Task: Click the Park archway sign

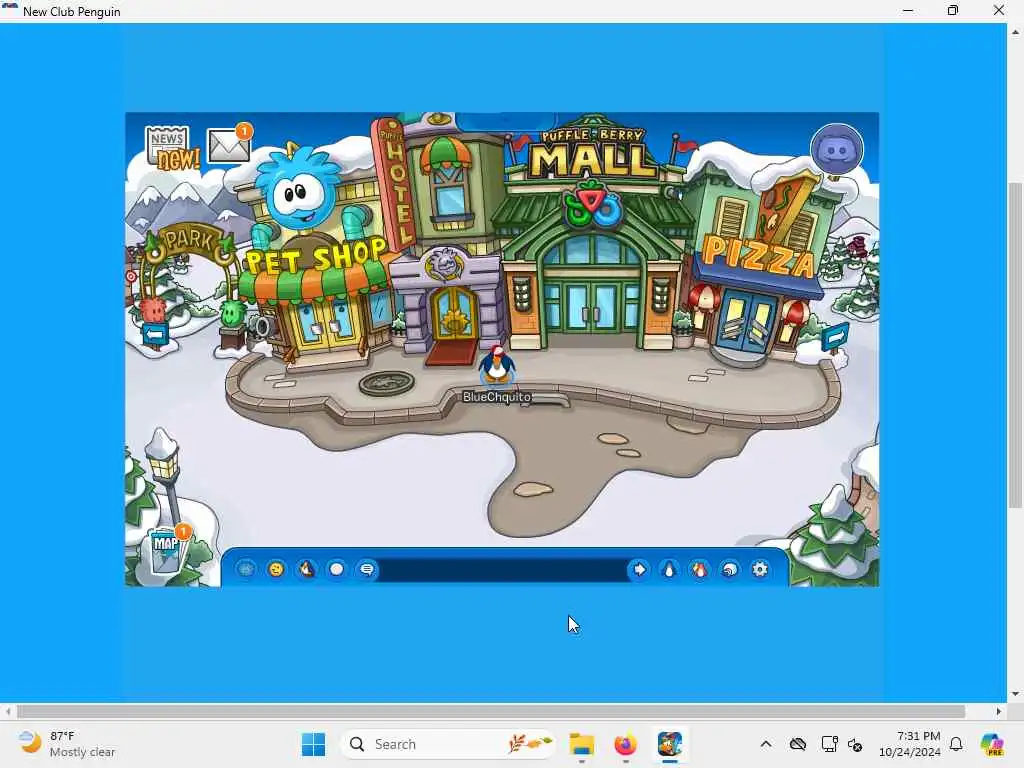Action: pos(189,241)
